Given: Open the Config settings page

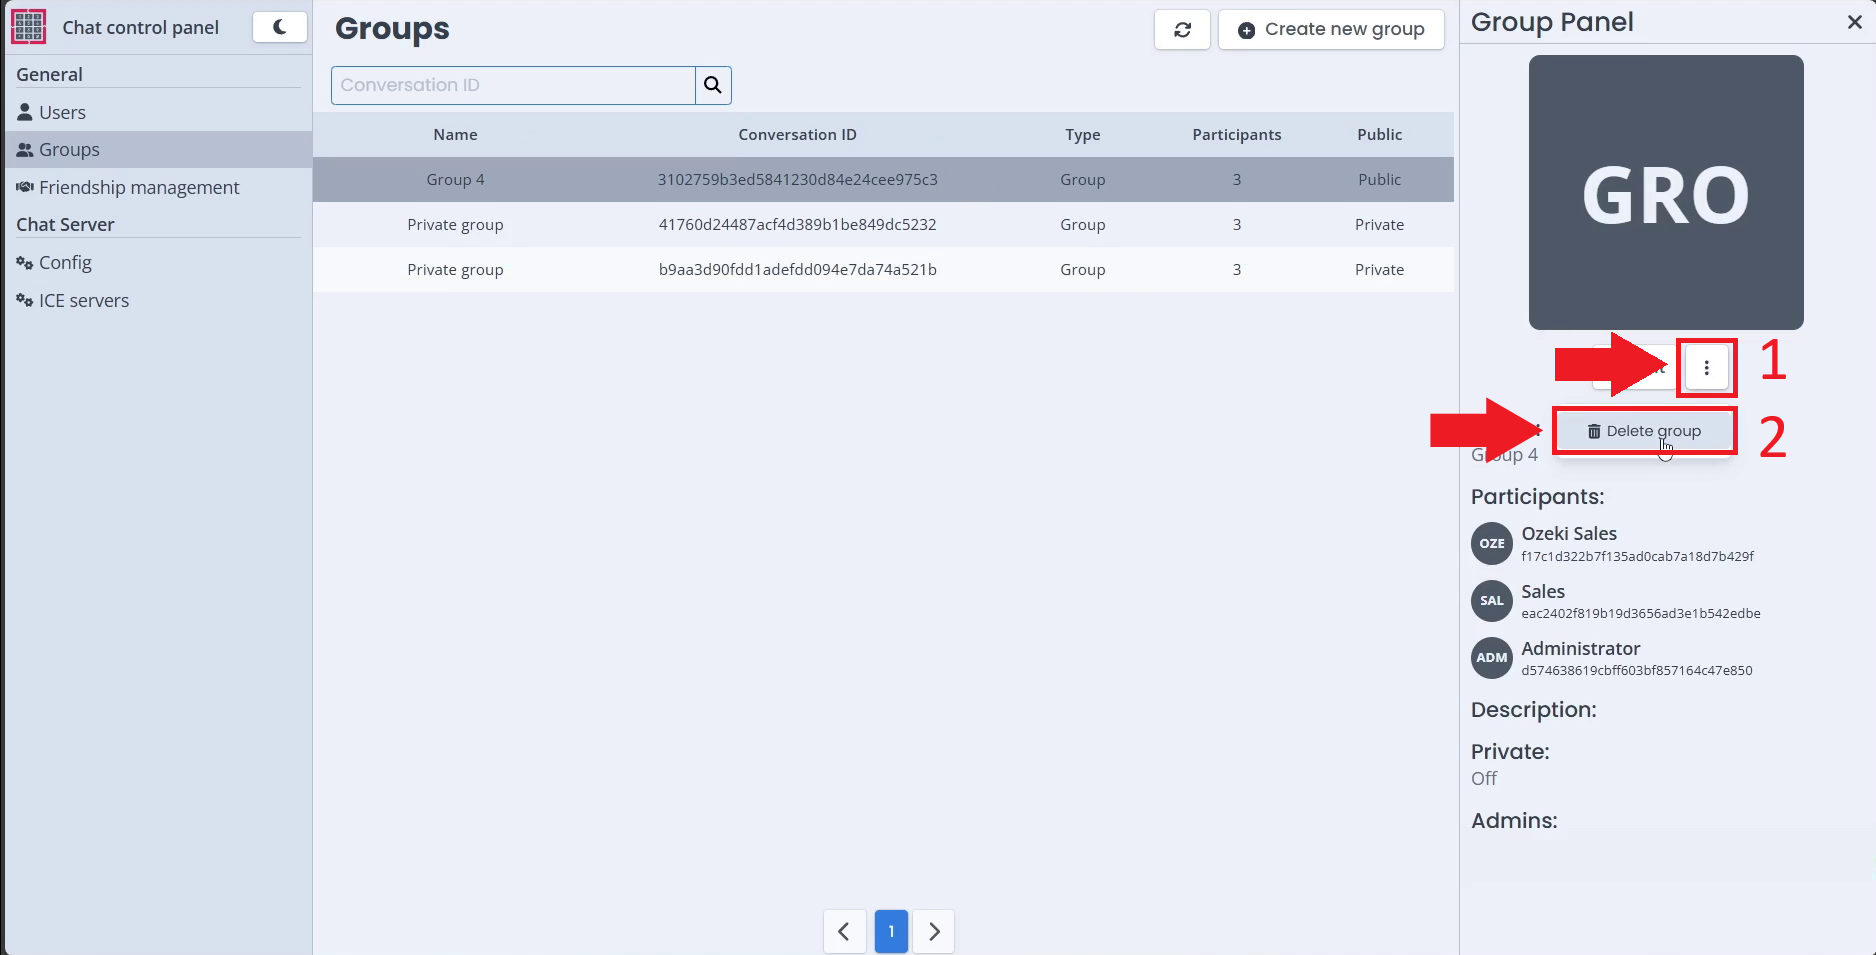Looking at the screenshot, I should [x=65, y=262].
